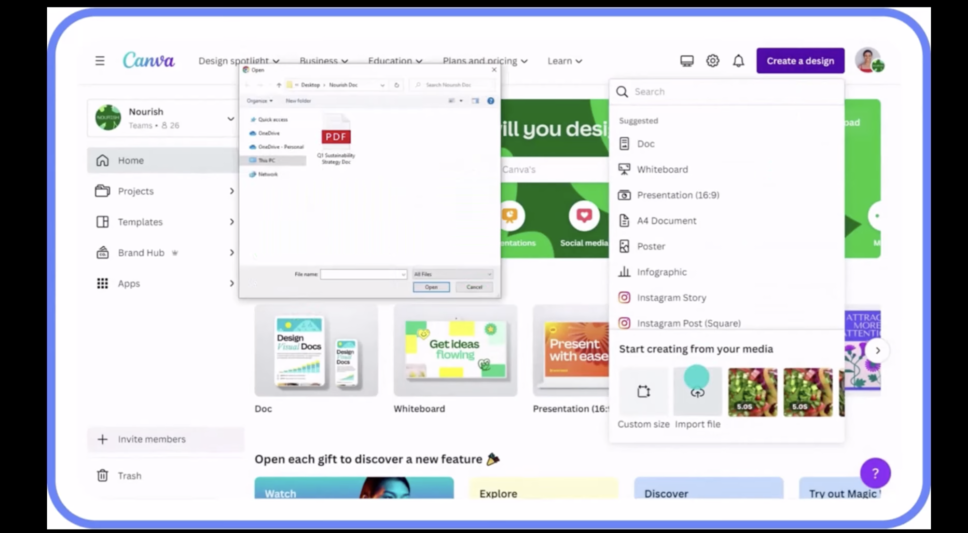Click the Discover gift card
The width and height of the screenshot is (968, 533).
pos(709,488)
